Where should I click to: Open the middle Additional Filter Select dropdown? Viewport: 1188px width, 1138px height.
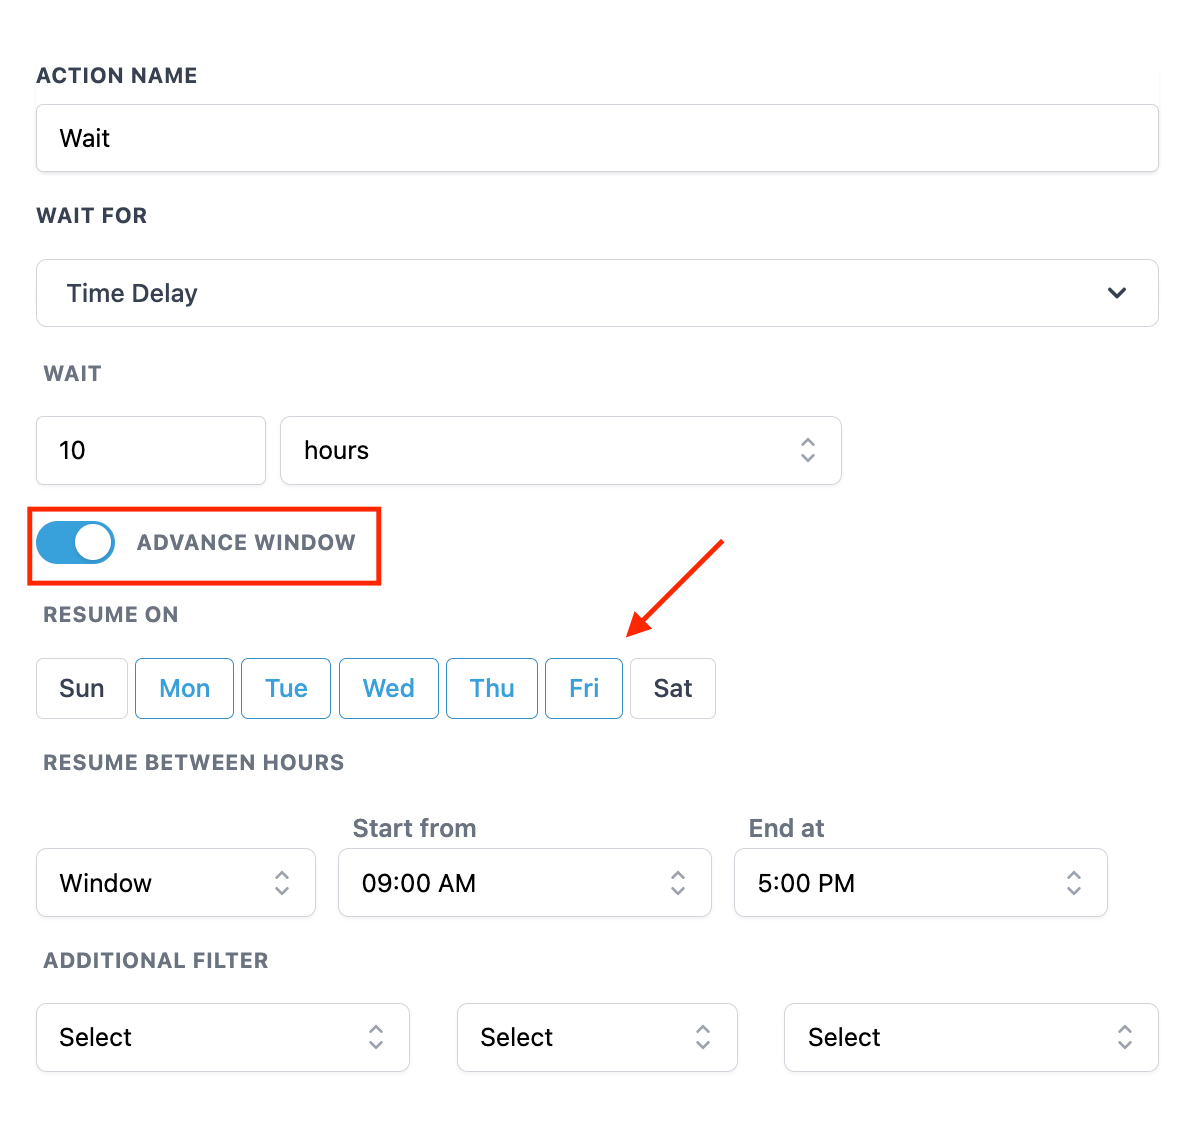tap(597, 1037)
